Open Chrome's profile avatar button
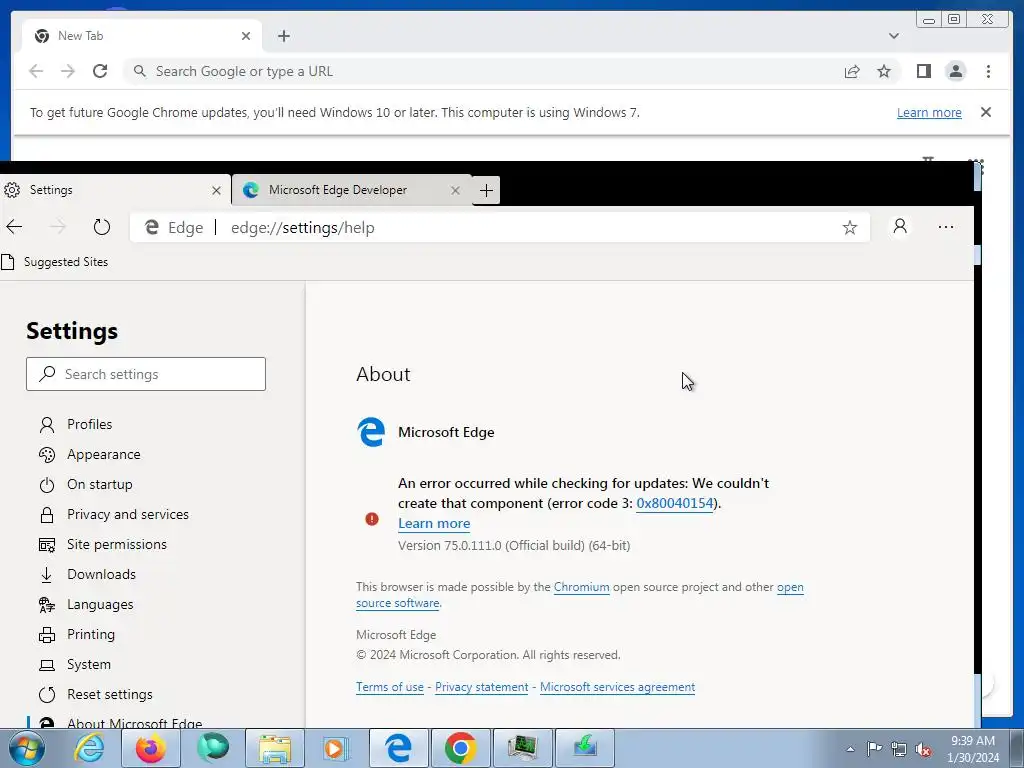1024x768 pixels. tap(955, 71)
